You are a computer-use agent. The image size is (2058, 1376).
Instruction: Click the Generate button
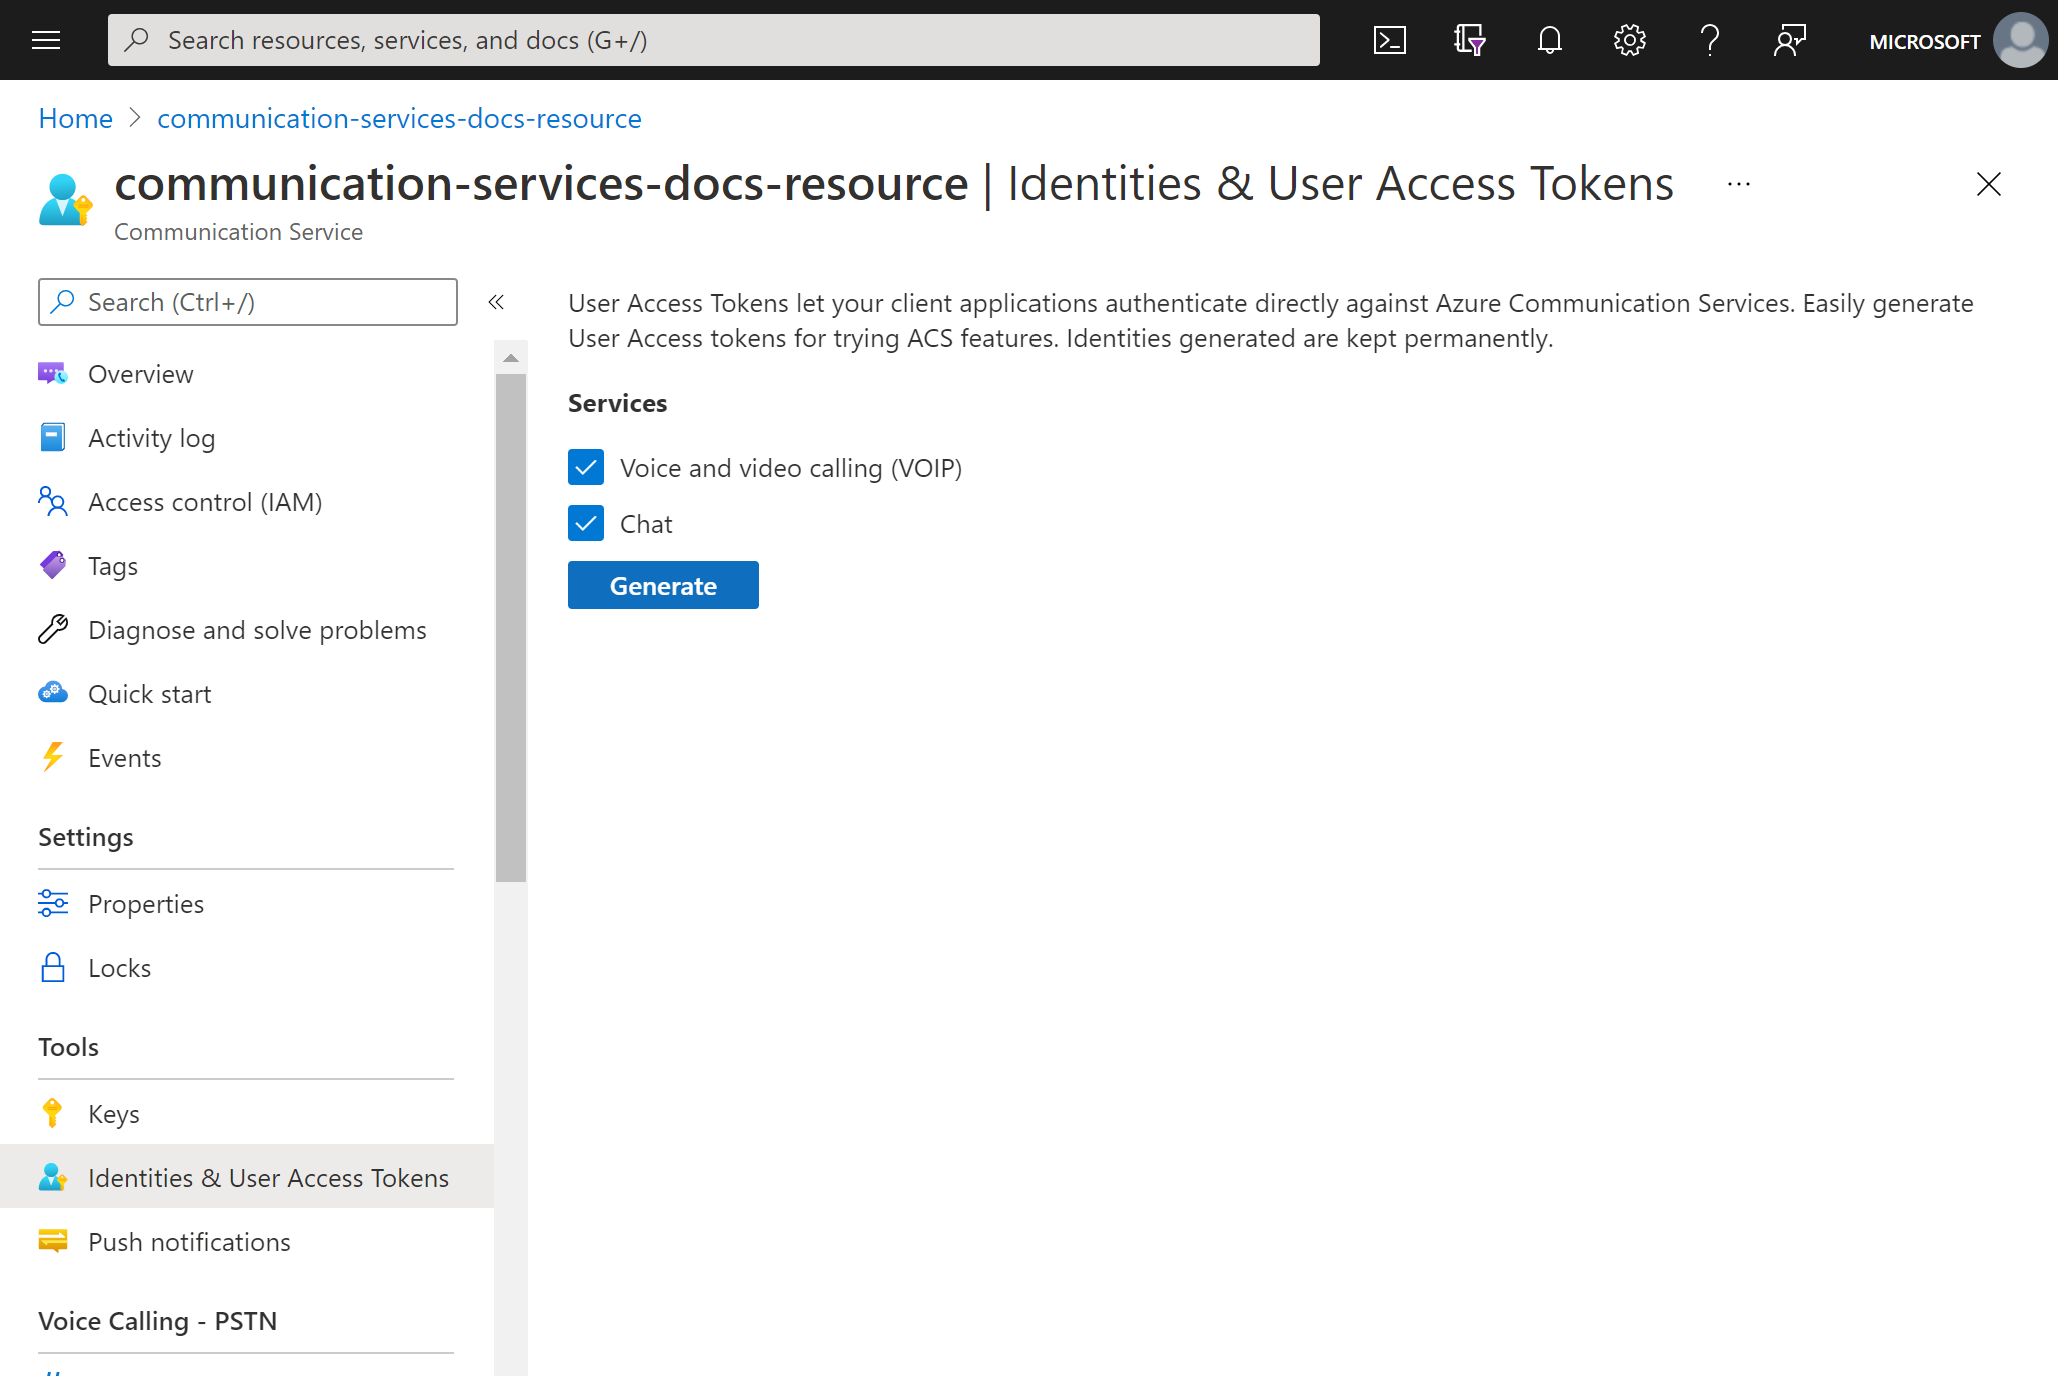coord(662,584)
